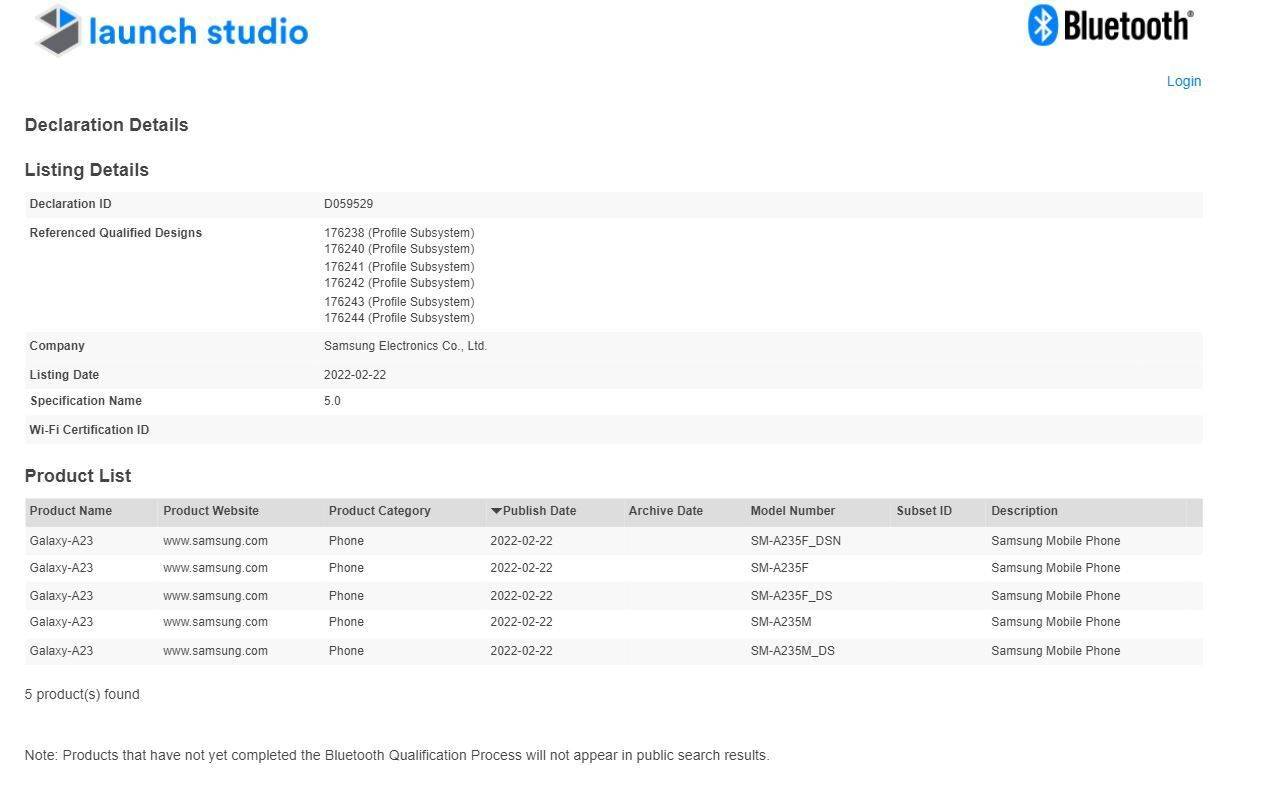
Task: Click the Publish Date column header
Action: click(x=539, y=511)
